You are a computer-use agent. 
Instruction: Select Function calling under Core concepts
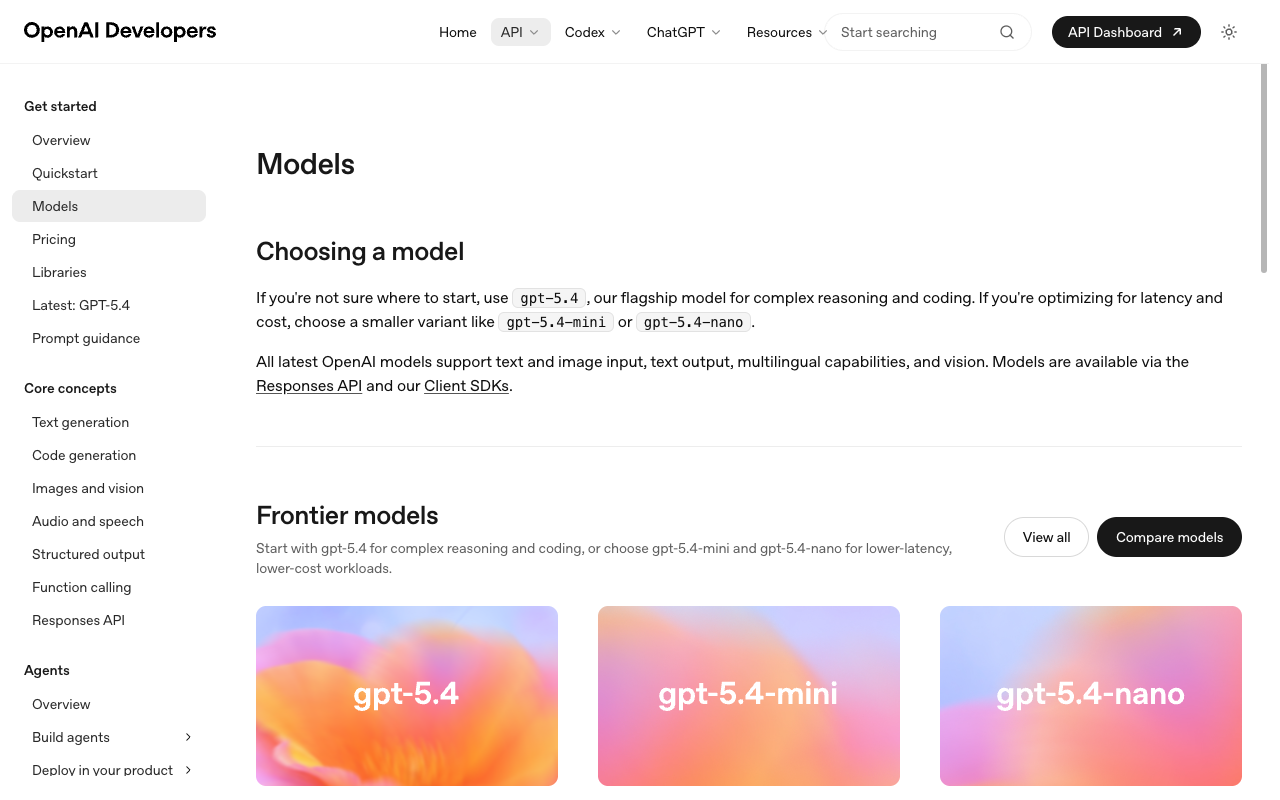pyautogui.click(x=81, y=587)
